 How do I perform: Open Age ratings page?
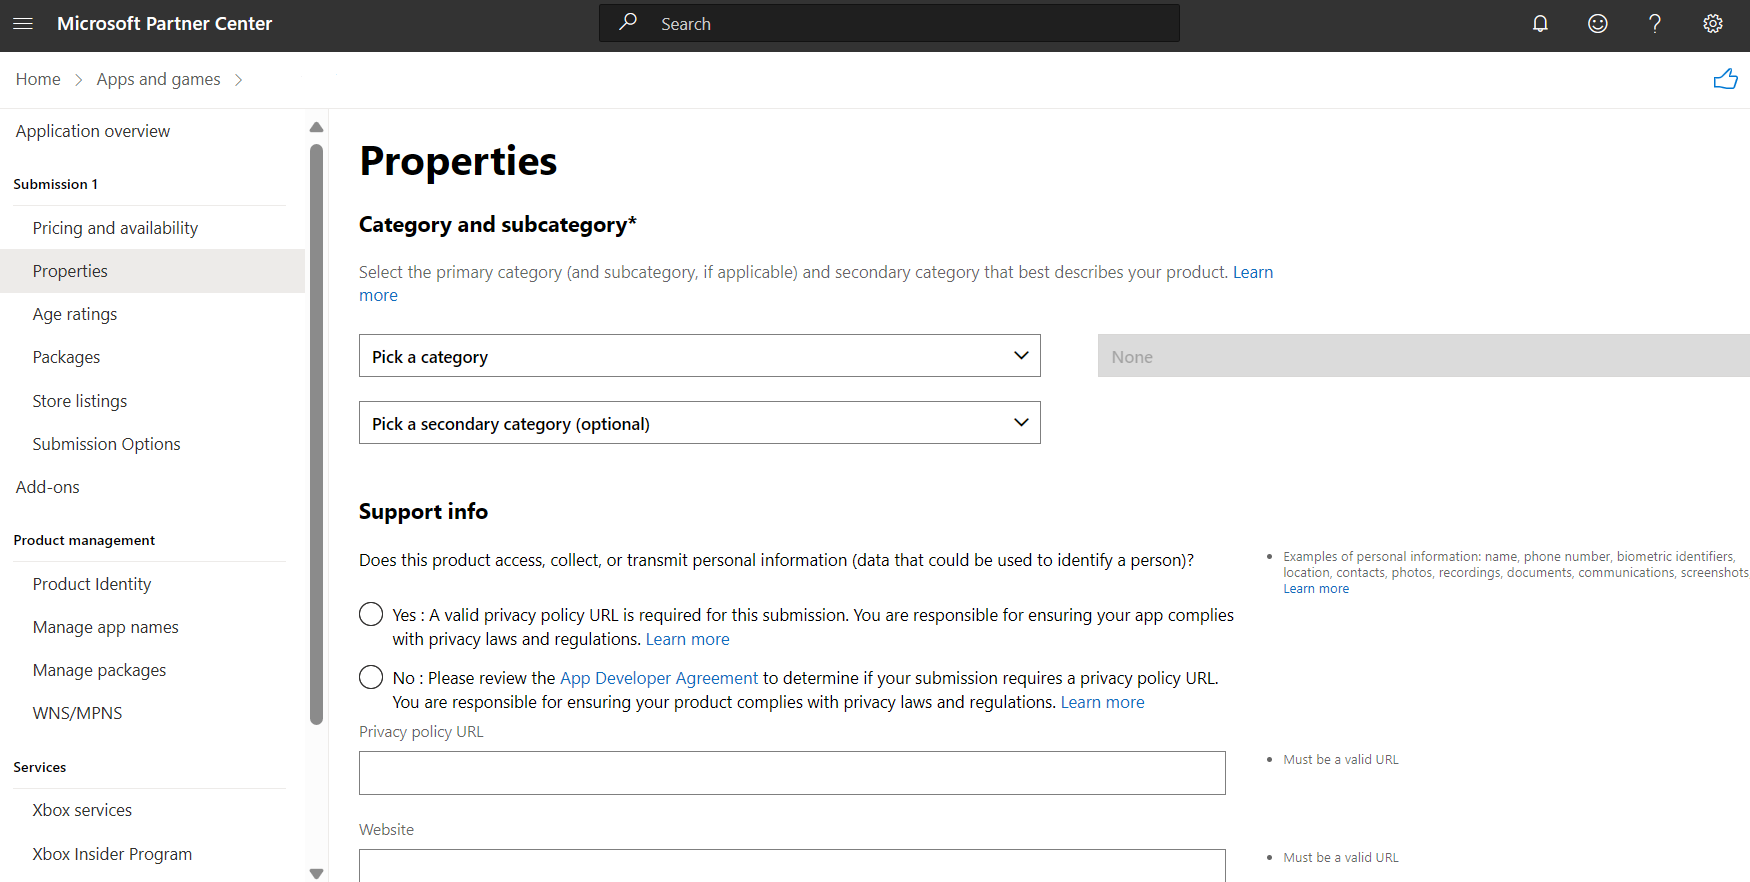coord(75,314)
